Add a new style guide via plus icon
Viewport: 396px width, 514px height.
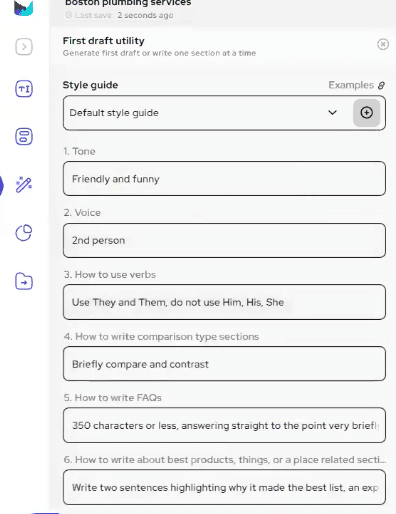pyautogui.click(x=366, y=113)
